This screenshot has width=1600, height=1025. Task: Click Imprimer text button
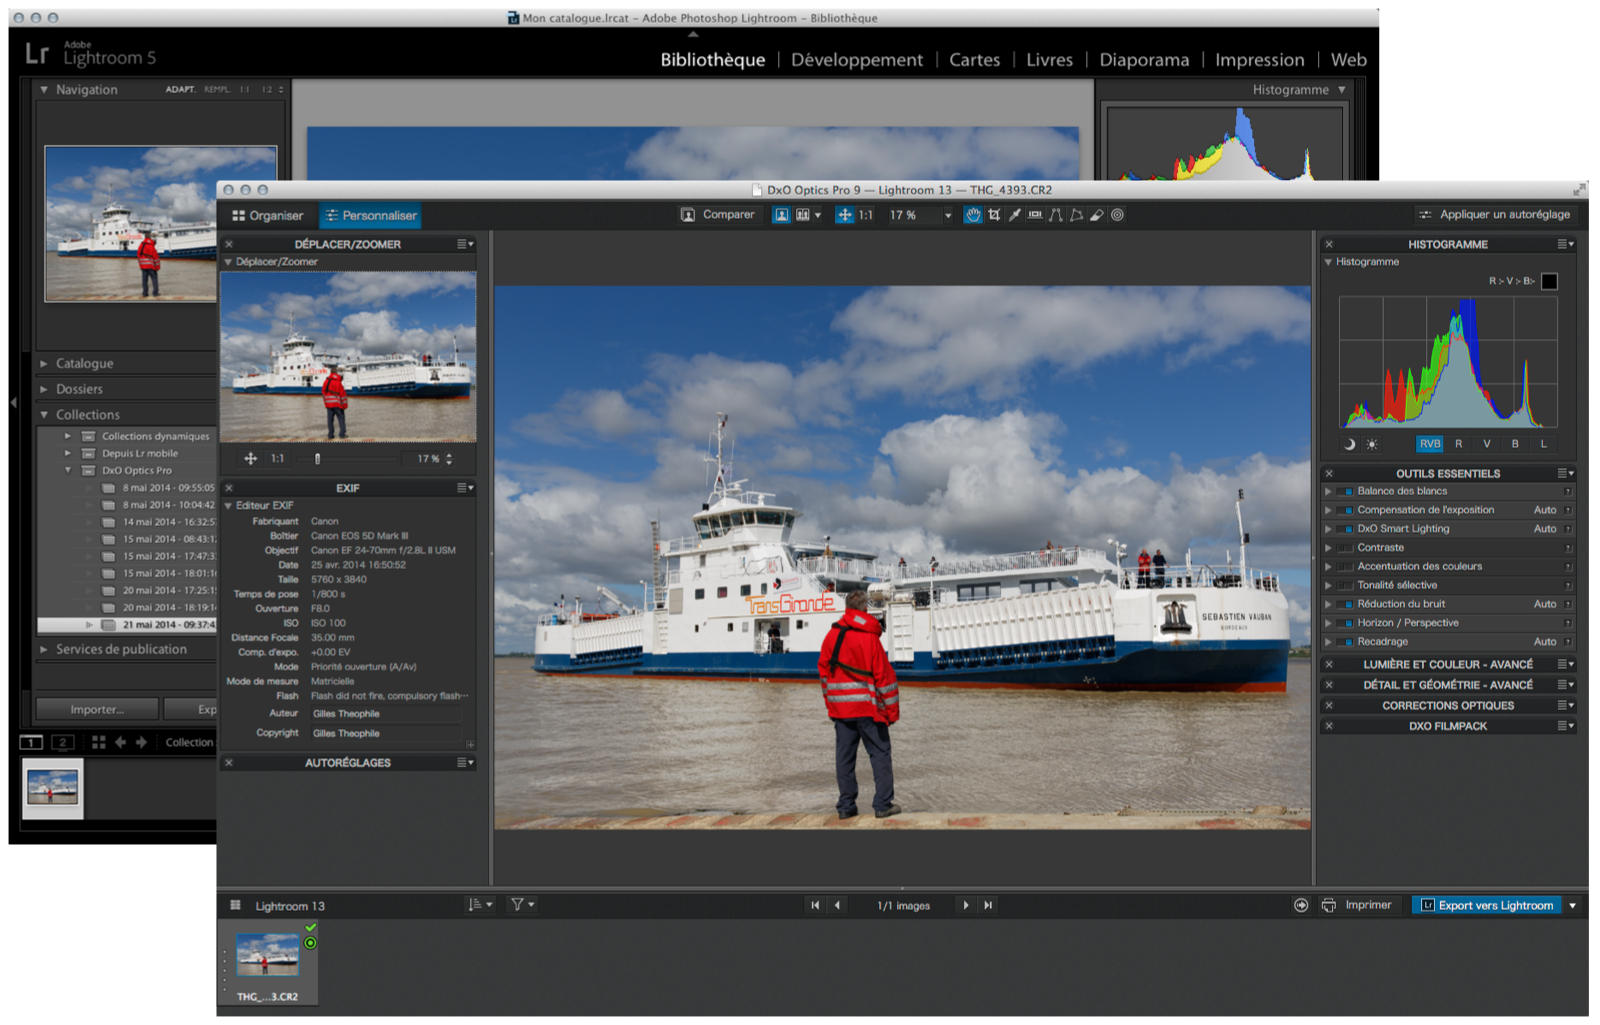click(1368, 905)
